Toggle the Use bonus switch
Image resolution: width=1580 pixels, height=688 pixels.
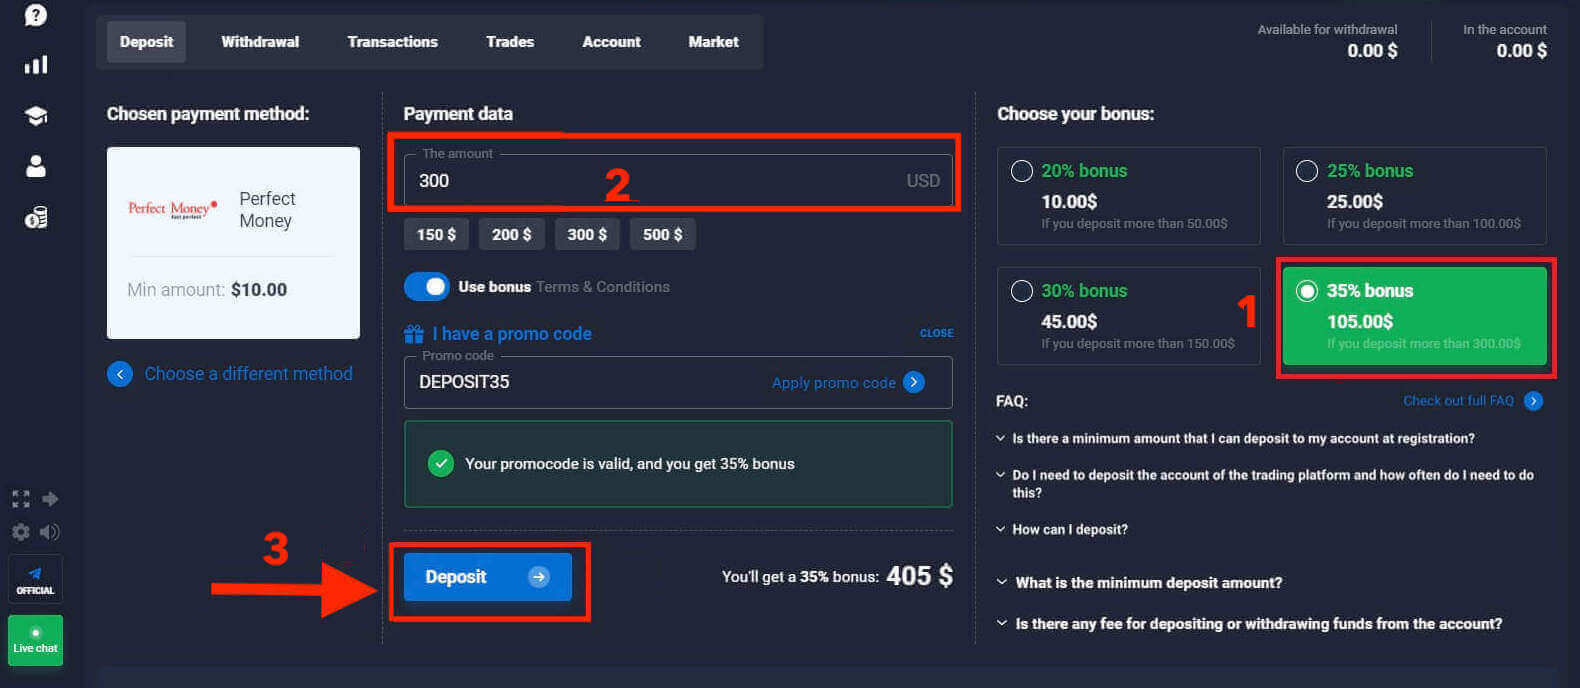pyautogui.click(x=427, y=287)
